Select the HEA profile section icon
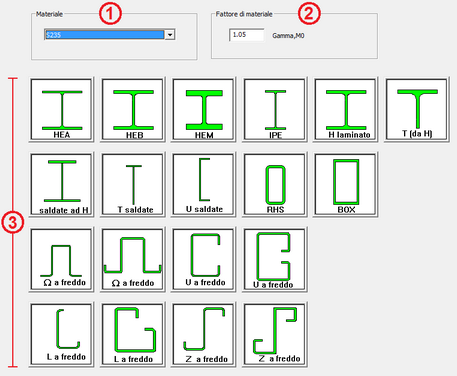 [61, 110]
